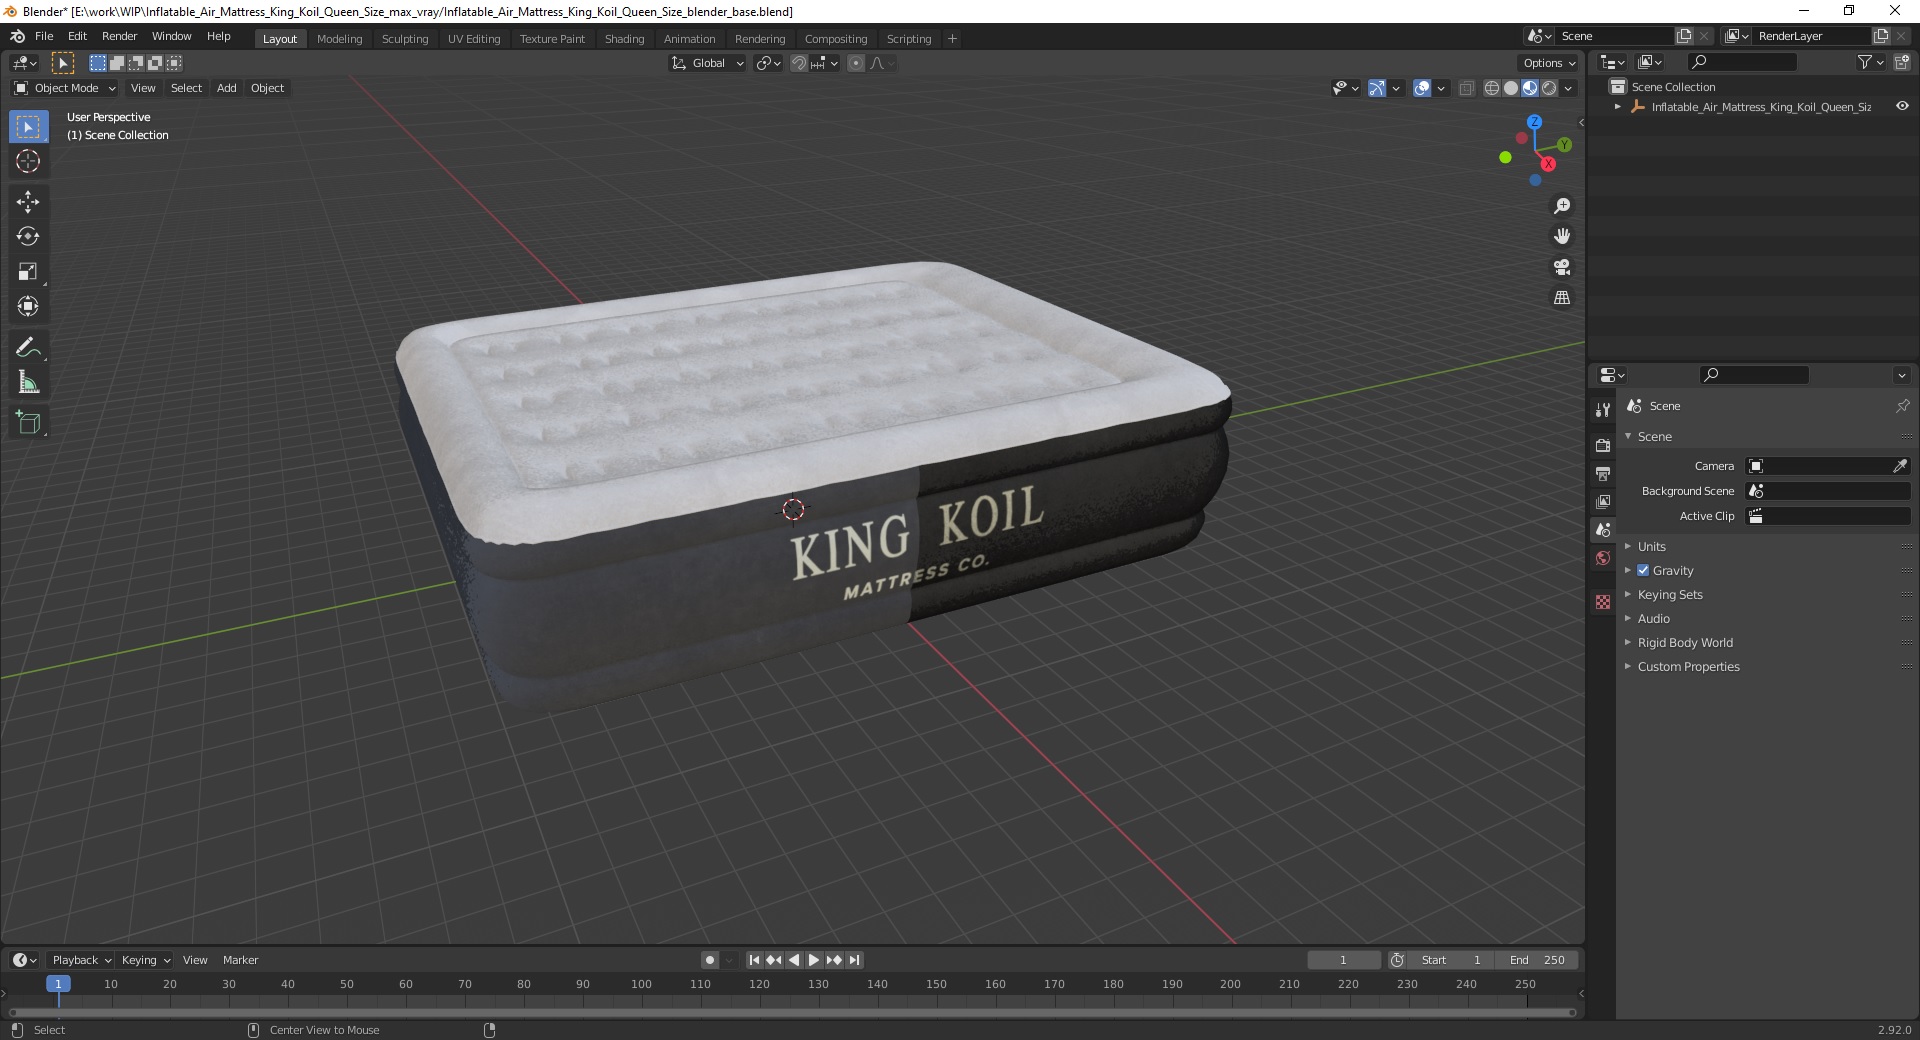The height and width of the screenshot is (1040, 1920).
Task: Switch to material preview shading
Action: (1530, 88)
